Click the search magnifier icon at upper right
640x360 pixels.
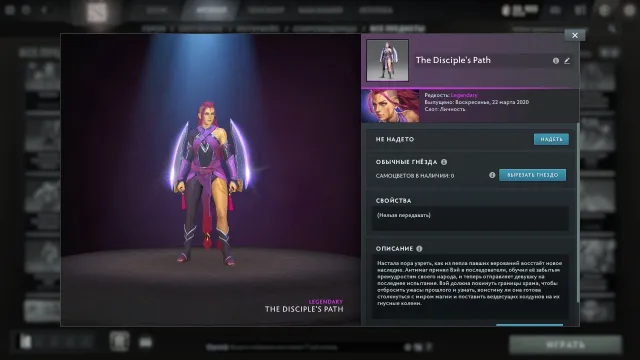tap(611, 29)
